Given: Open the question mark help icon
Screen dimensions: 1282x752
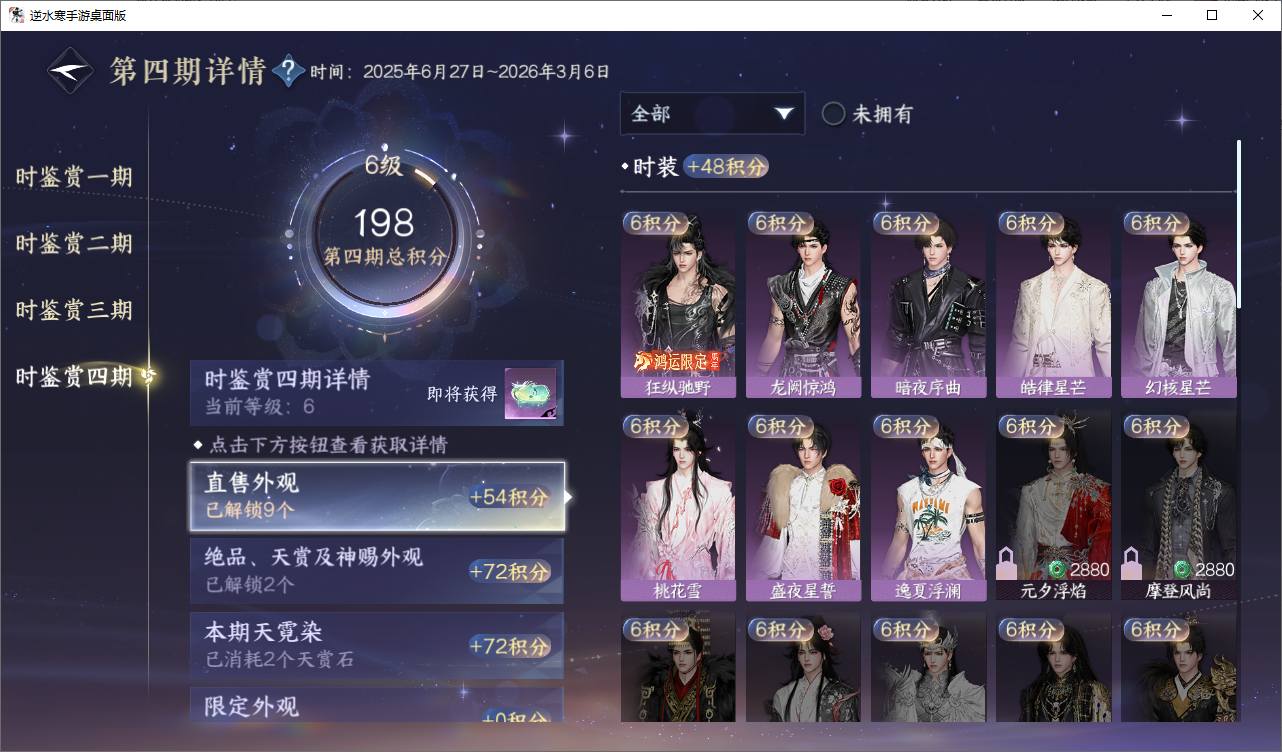Looking at the screenshot, I should [x=288, y=71].
